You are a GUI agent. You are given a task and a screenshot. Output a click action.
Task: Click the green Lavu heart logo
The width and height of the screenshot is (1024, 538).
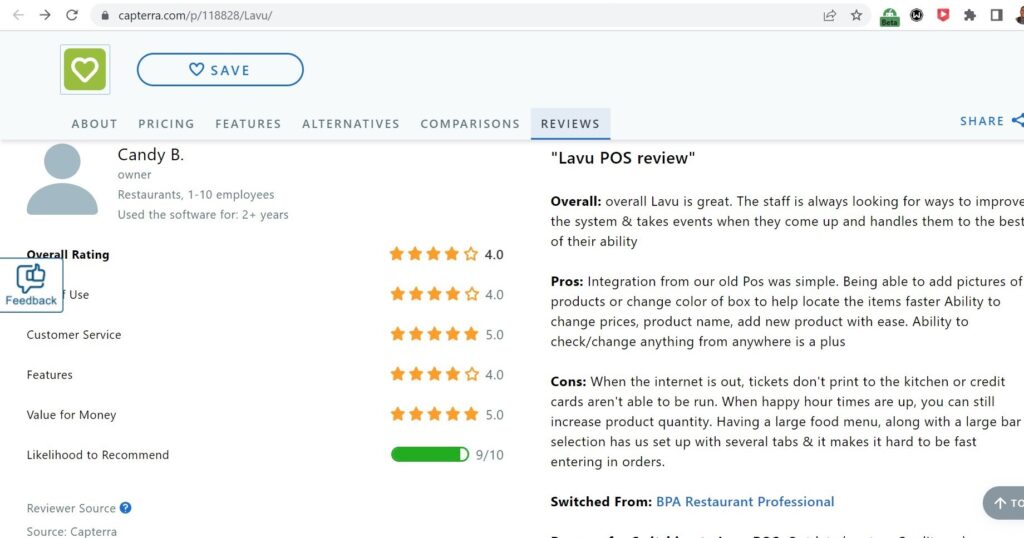[x=85, y=69]
